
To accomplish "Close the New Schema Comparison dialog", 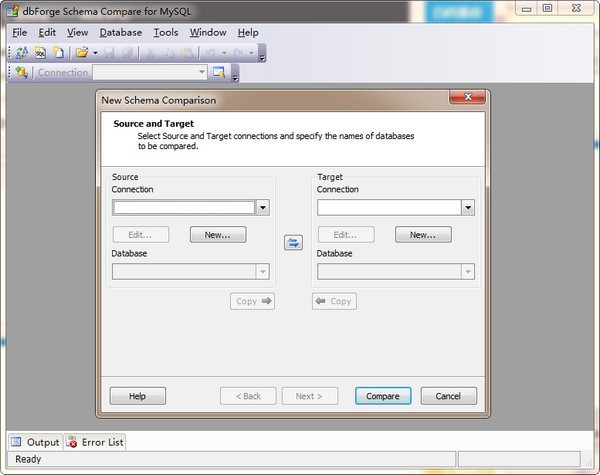I will [x=468, y=97].
